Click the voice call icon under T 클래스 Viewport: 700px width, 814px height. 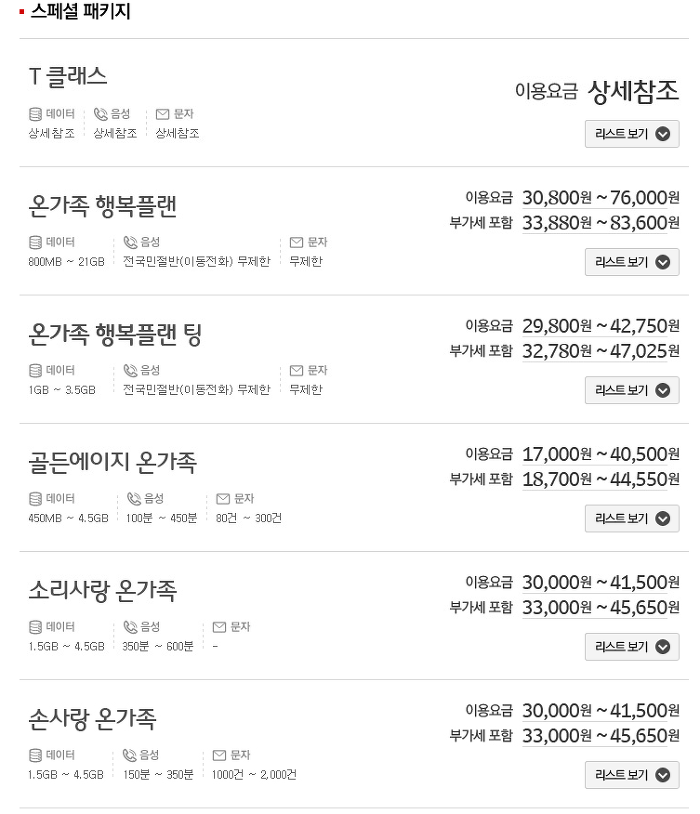100,114
